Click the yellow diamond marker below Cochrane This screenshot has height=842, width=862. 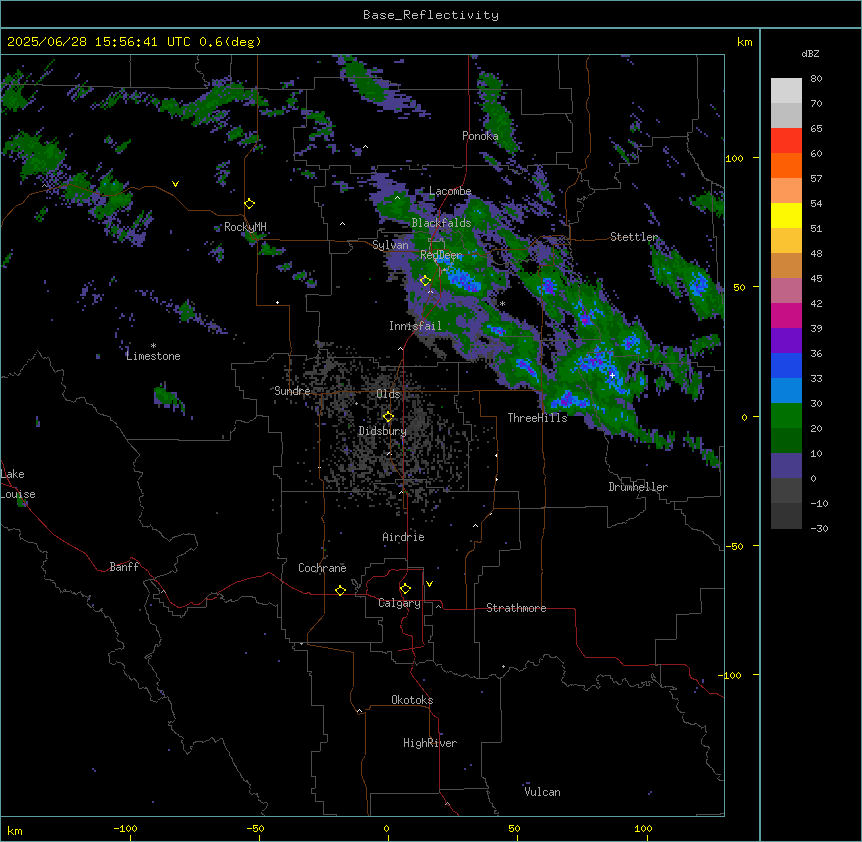340,590
